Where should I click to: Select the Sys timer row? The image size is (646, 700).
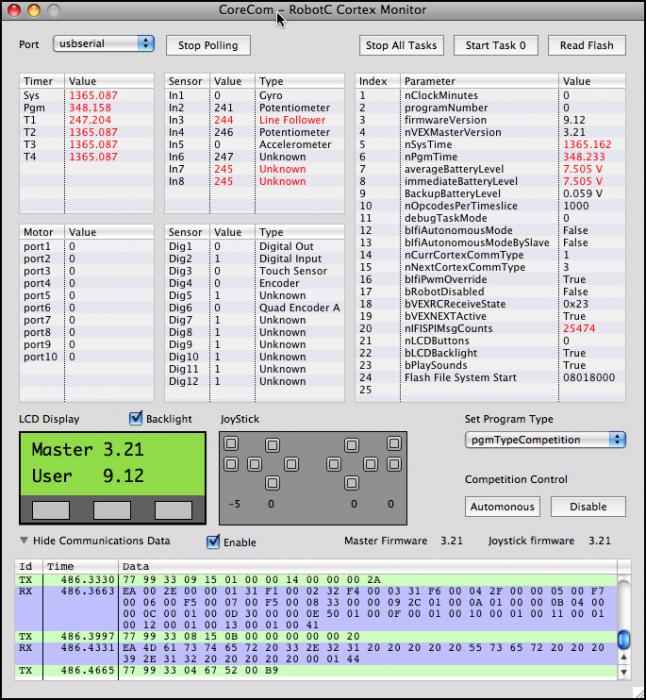pyautogui.click(x=87, y=96)
